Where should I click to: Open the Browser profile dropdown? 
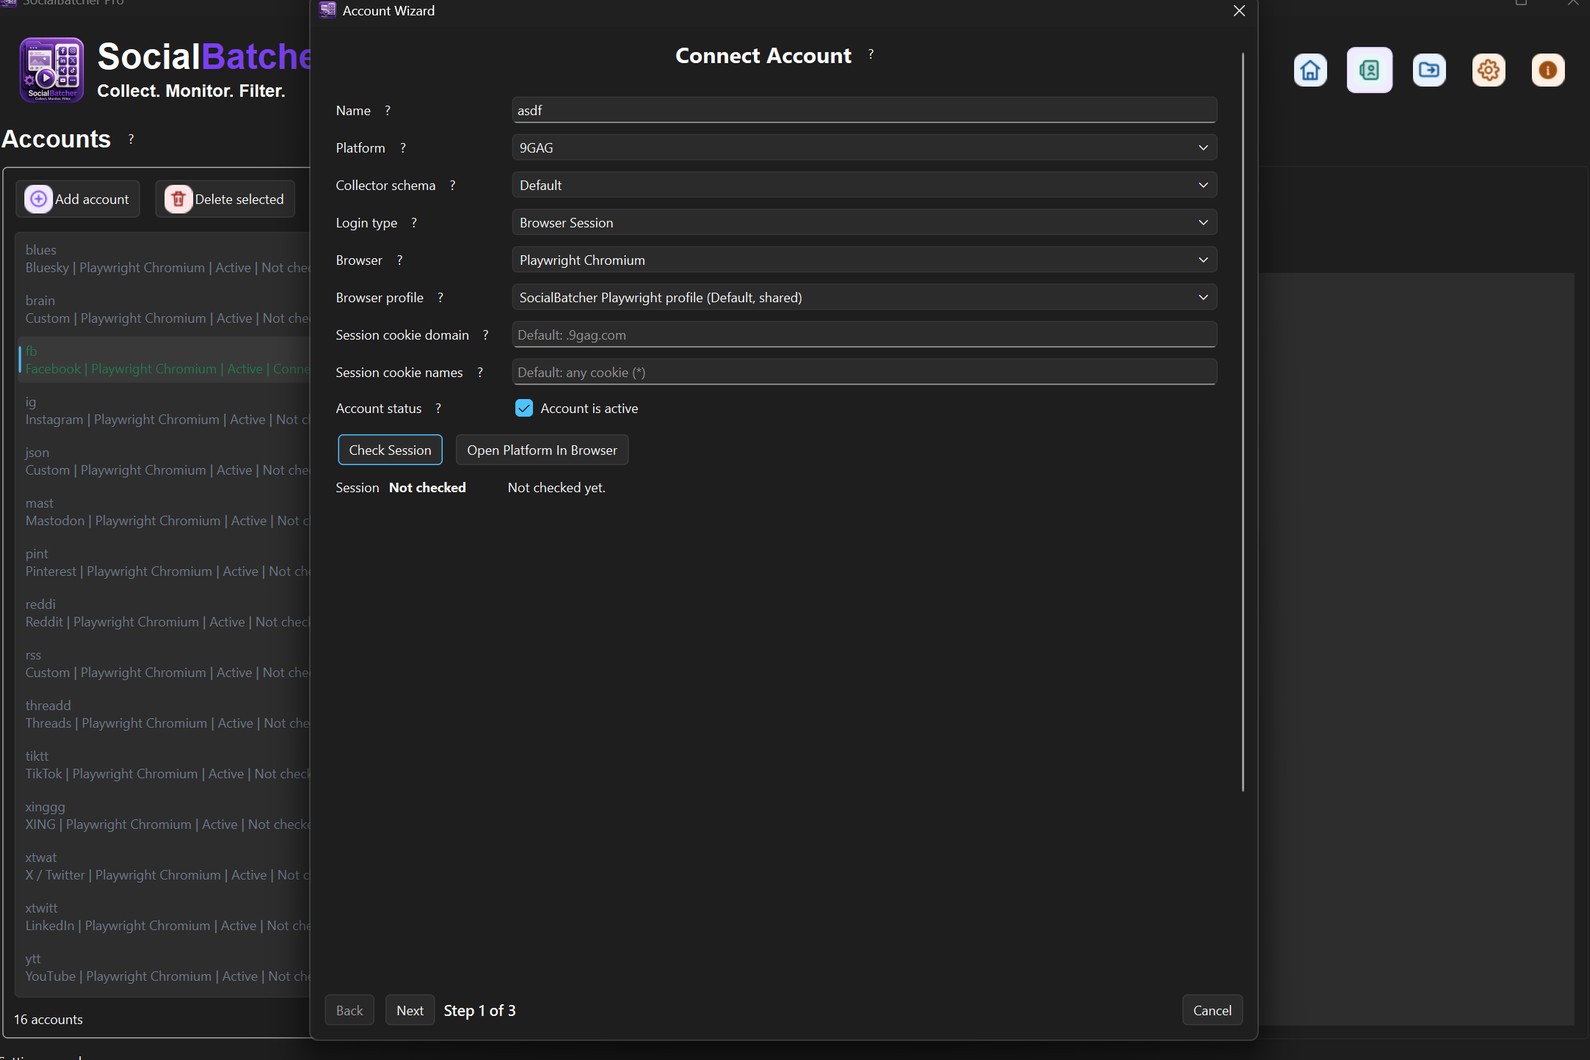pyautogui.click(x=864, y=297)
